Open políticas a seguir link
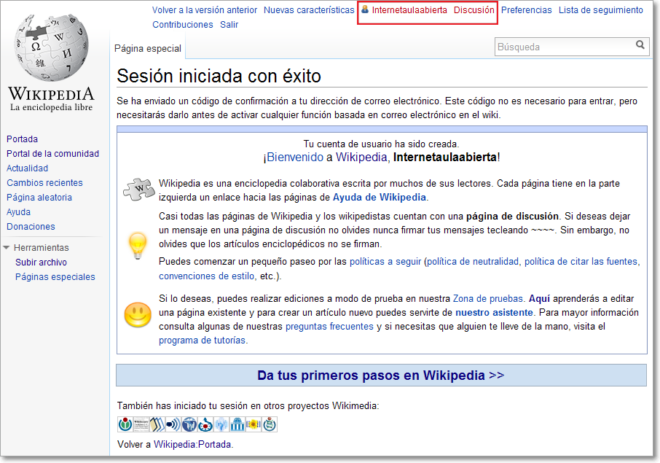This screenshot has width=660, height=463. click(385, 261)
